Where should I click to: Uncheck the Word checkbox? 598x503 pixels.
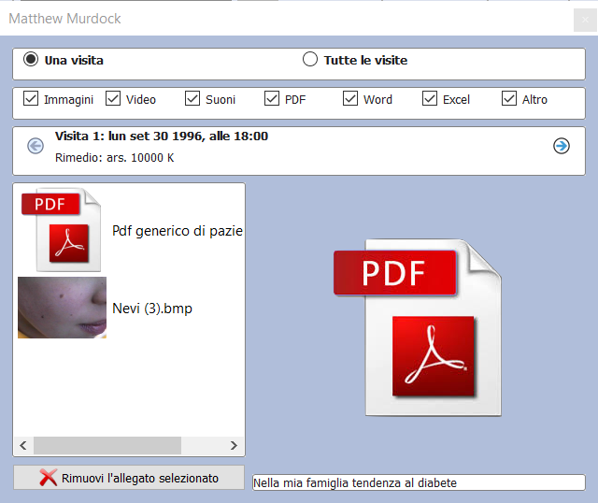350,98
